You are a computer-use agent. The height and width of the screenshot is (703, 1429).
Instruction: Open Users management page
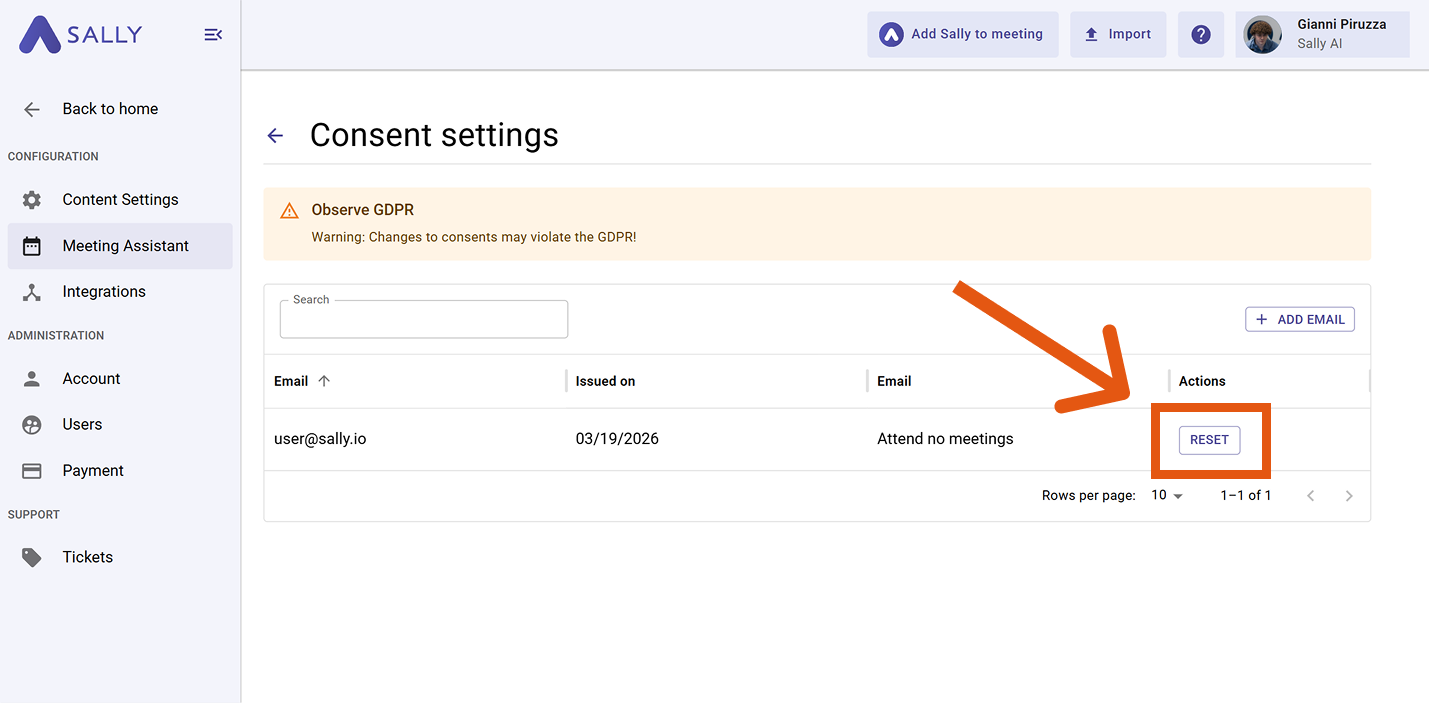coord(82,425)
